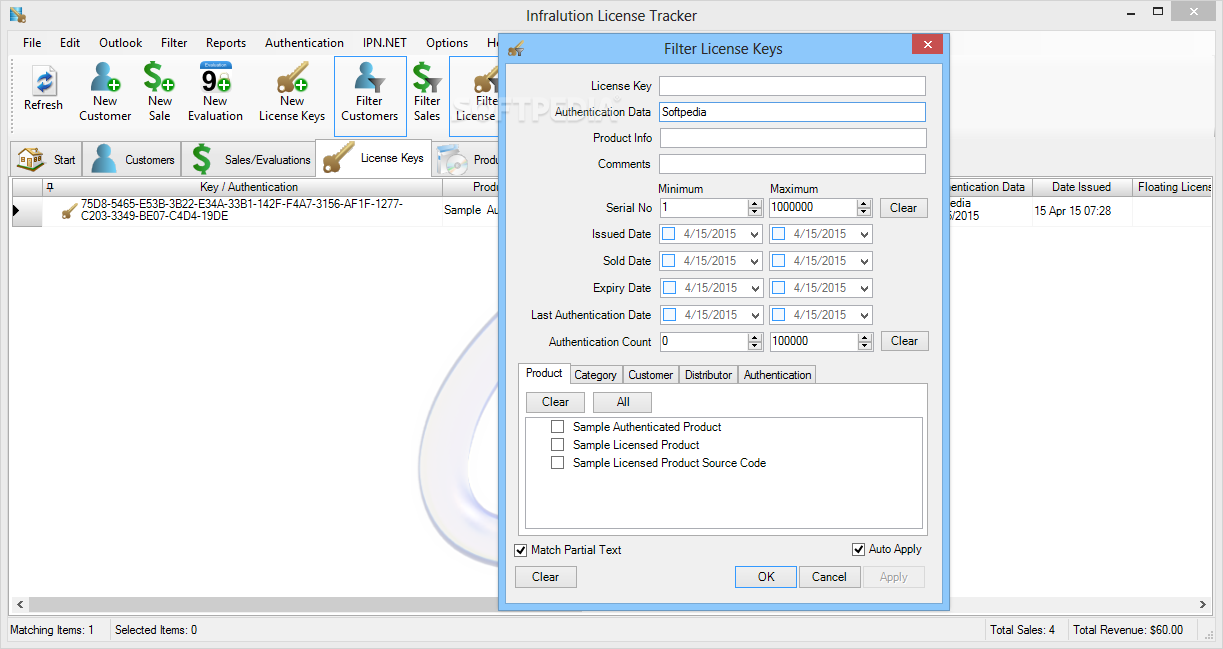Open the IPN.NET menu
The image size is (1223, 649).
pyautogui.click(x=385, y=43)
